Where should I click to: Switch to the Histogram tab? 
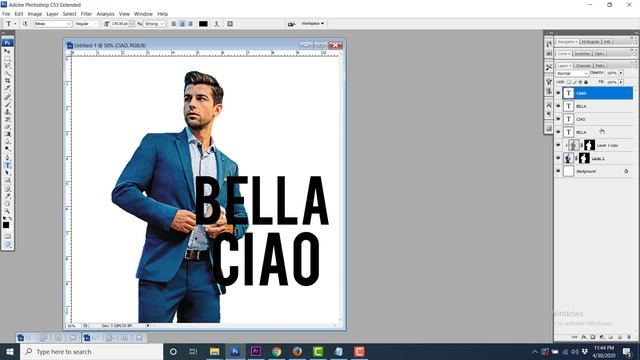590,42
